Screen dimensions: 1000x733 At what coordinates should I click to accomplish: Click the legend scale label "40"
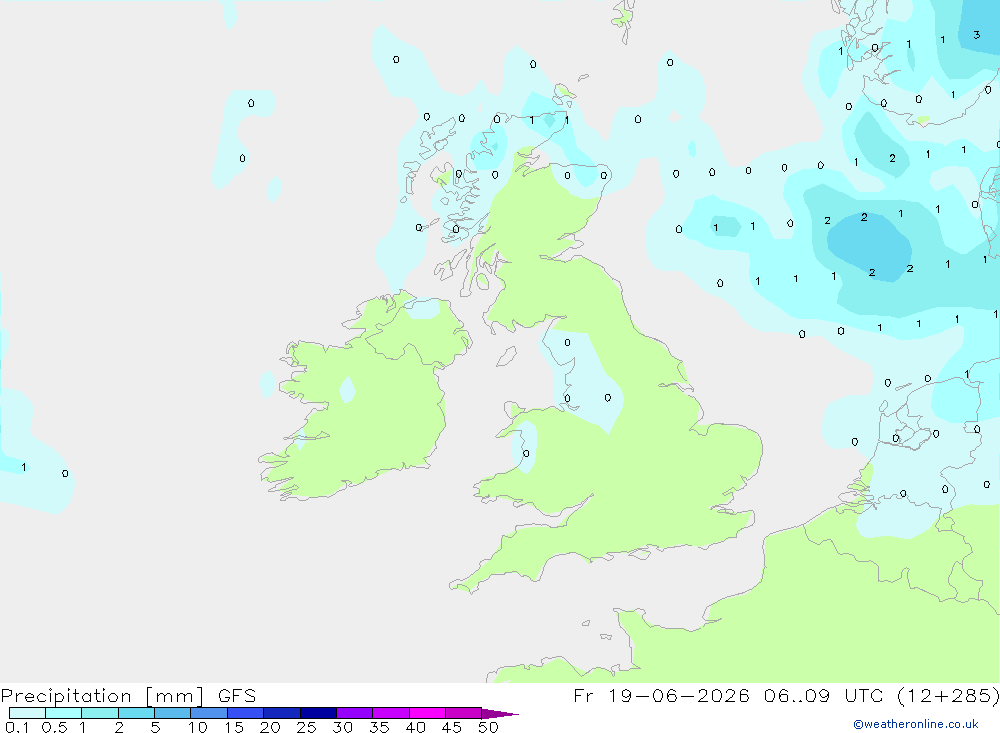coord(416,727)
